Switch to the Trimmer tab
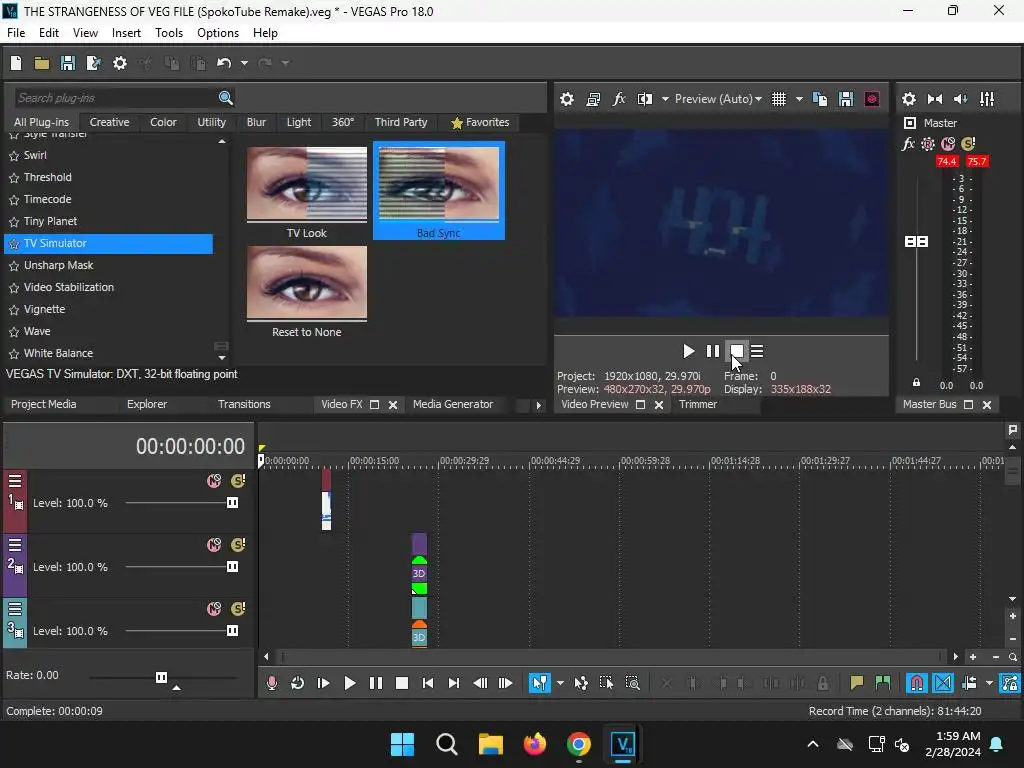The image size is (1024, 768). (x=697, y=404)
